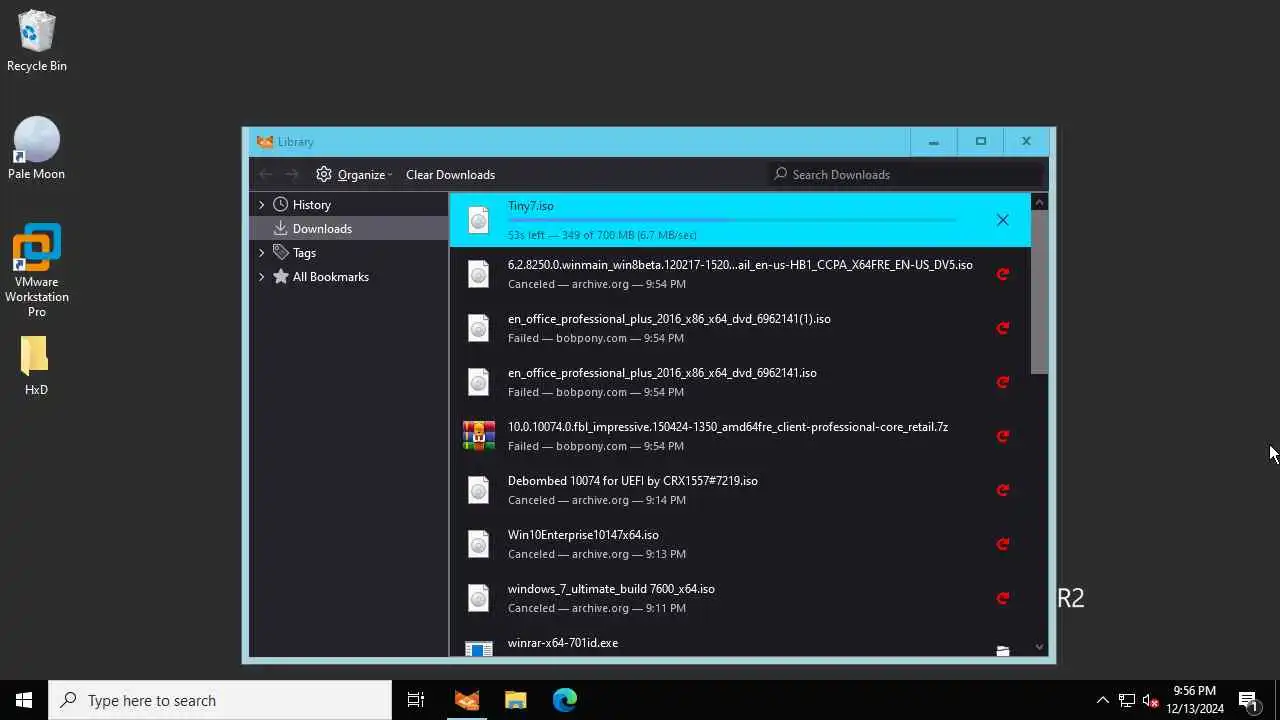Retry the Debombed 10074 for UEFI download
The width and height of the screenshot is (1280, 720).
(x=1002, y=490)
